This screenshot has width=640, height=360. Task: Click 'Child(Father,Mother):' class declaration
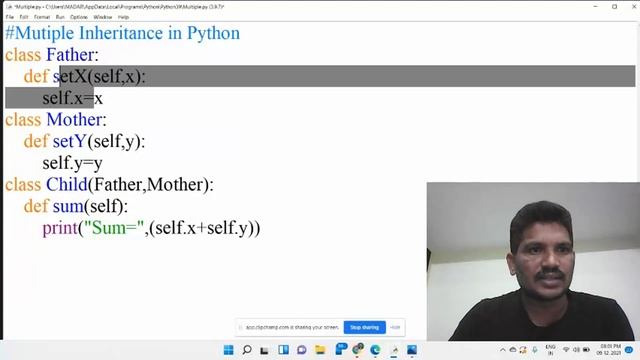(130, 184)
